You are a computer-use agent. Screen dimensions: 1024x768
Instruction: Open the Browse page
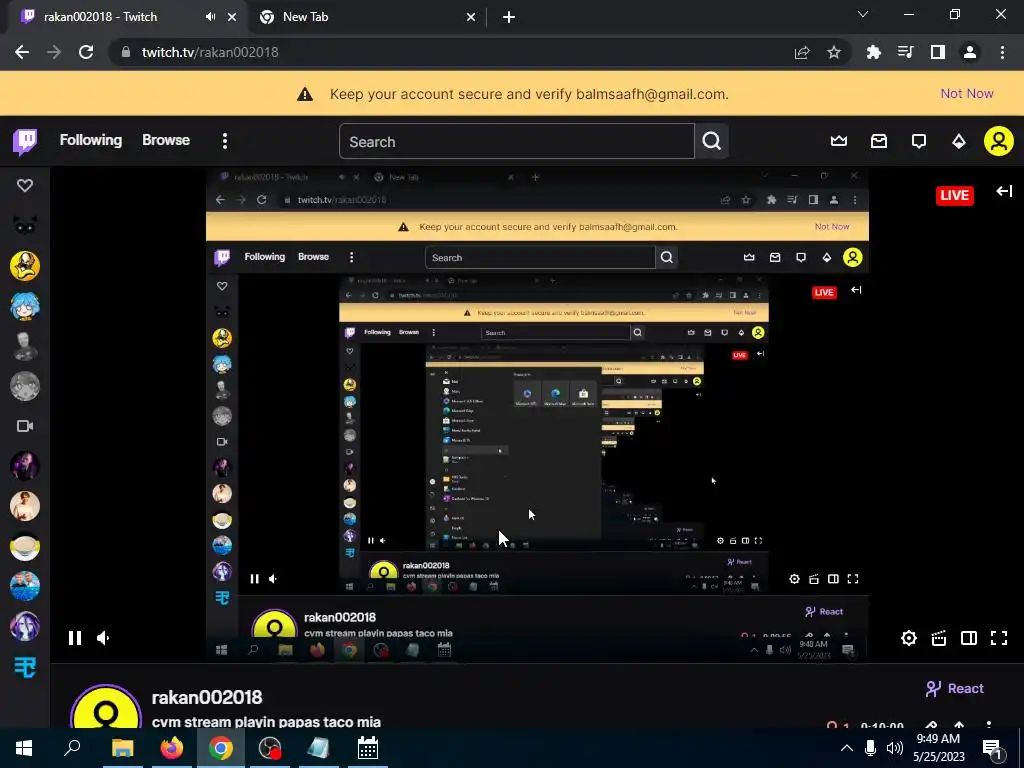click(x=166, y=140)
